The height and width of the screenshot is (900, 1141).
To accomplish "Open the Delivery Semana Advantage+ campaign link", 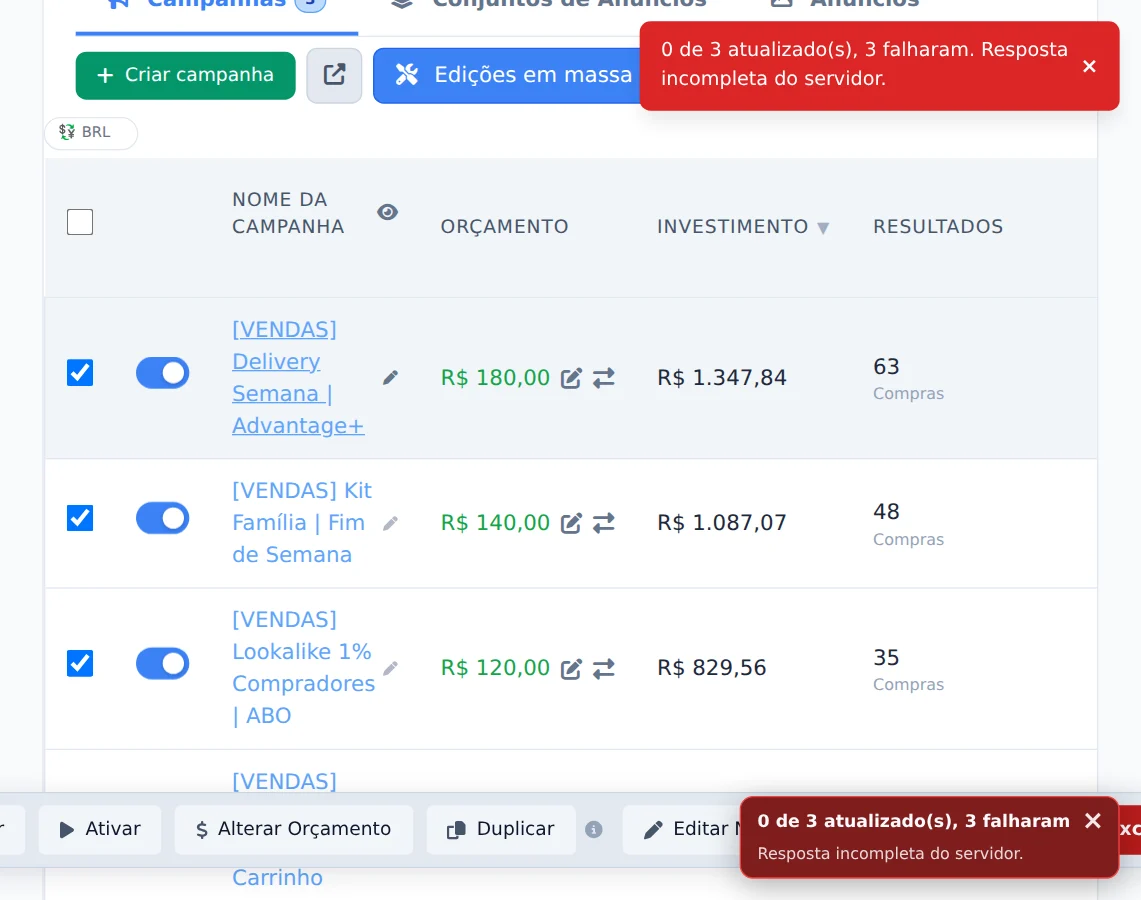I will click(x=298, y=377).
